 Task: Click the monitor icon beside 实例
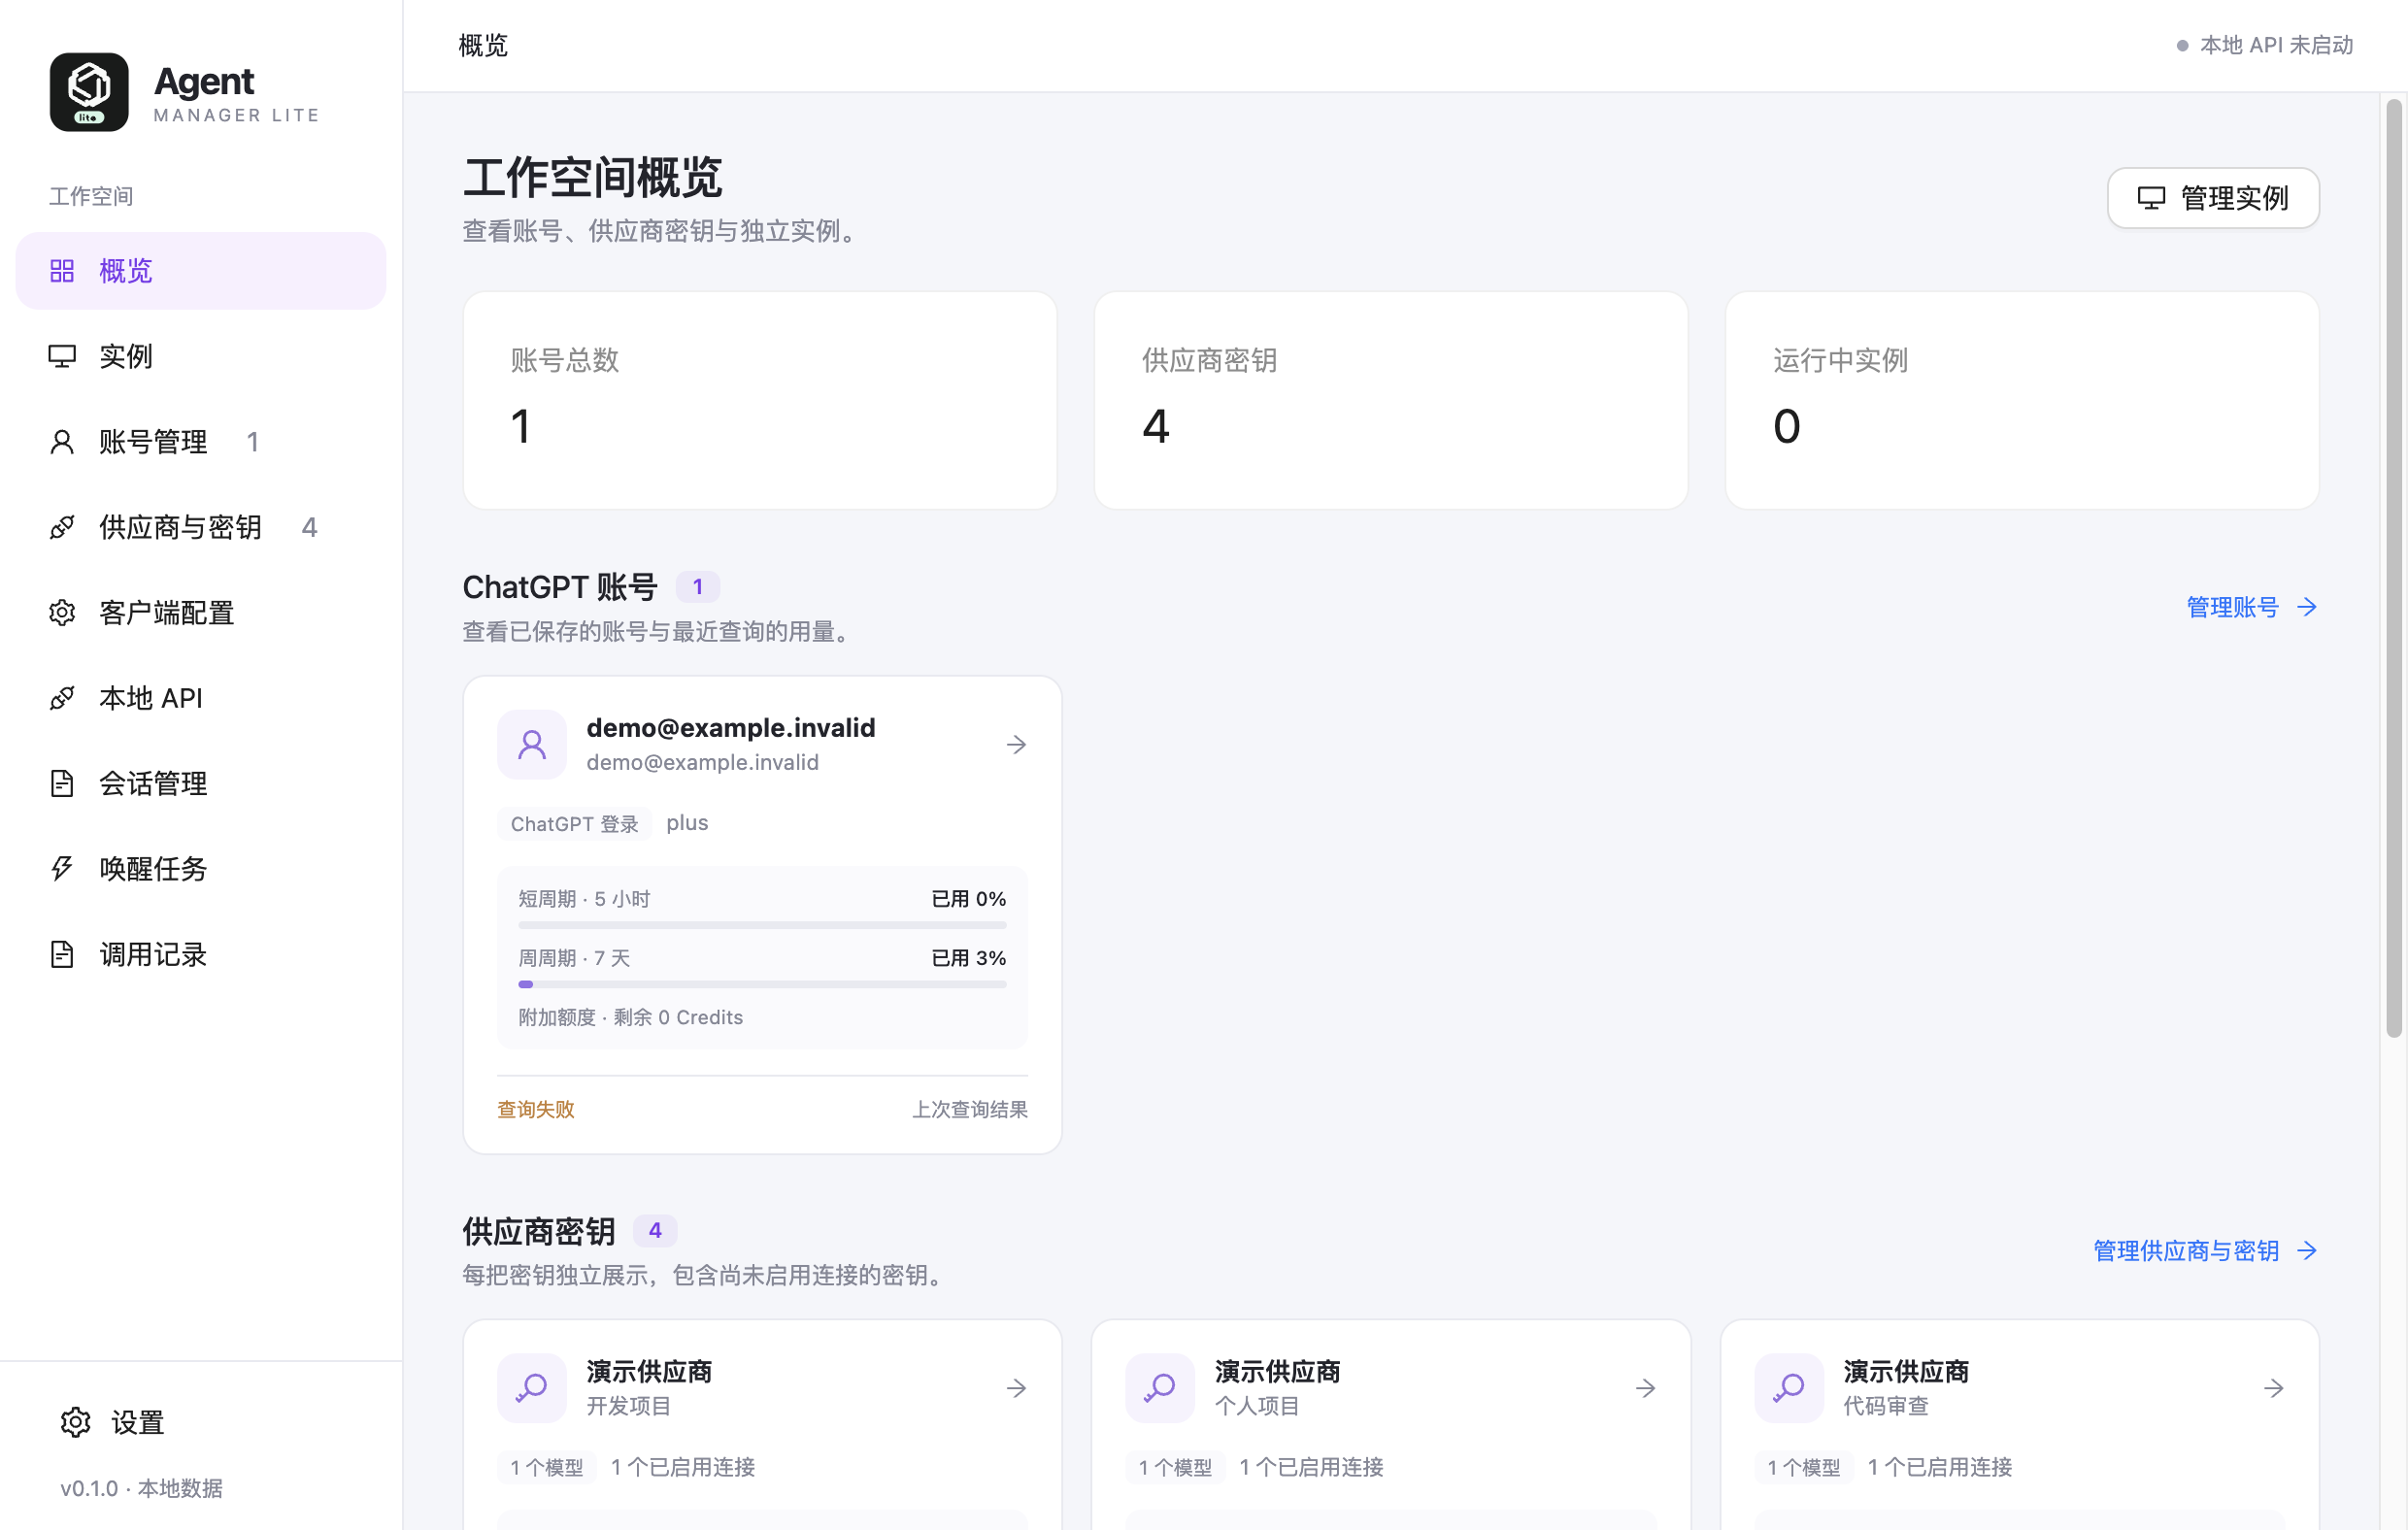(62, 356)
